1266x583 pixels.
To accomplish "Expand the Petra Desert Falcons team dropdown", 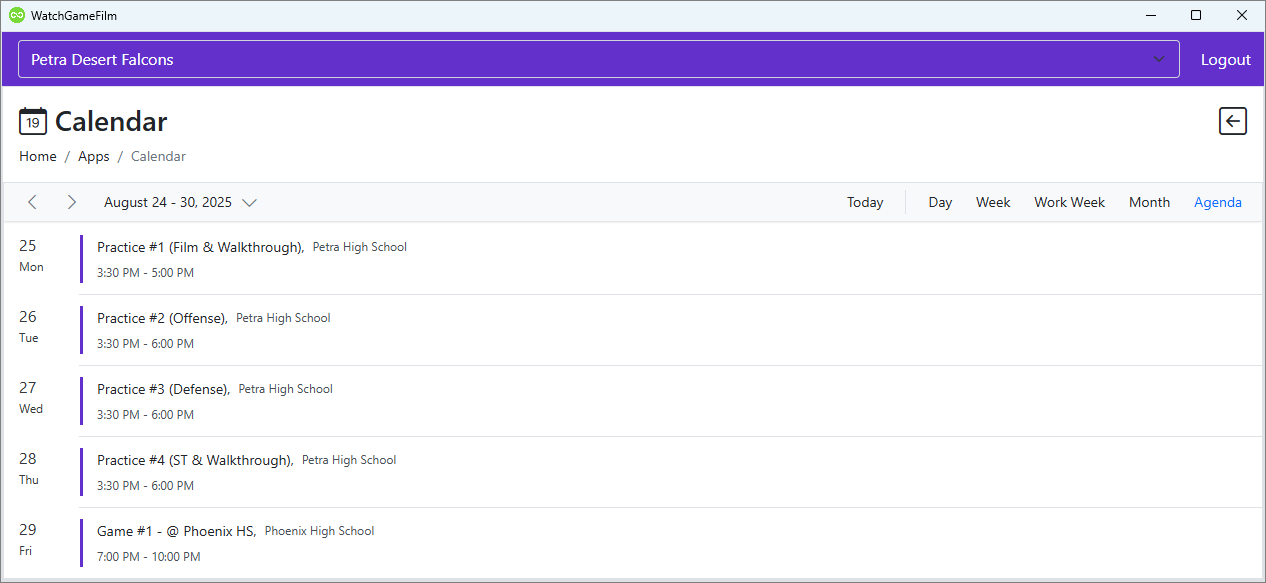I will (598, 59).
